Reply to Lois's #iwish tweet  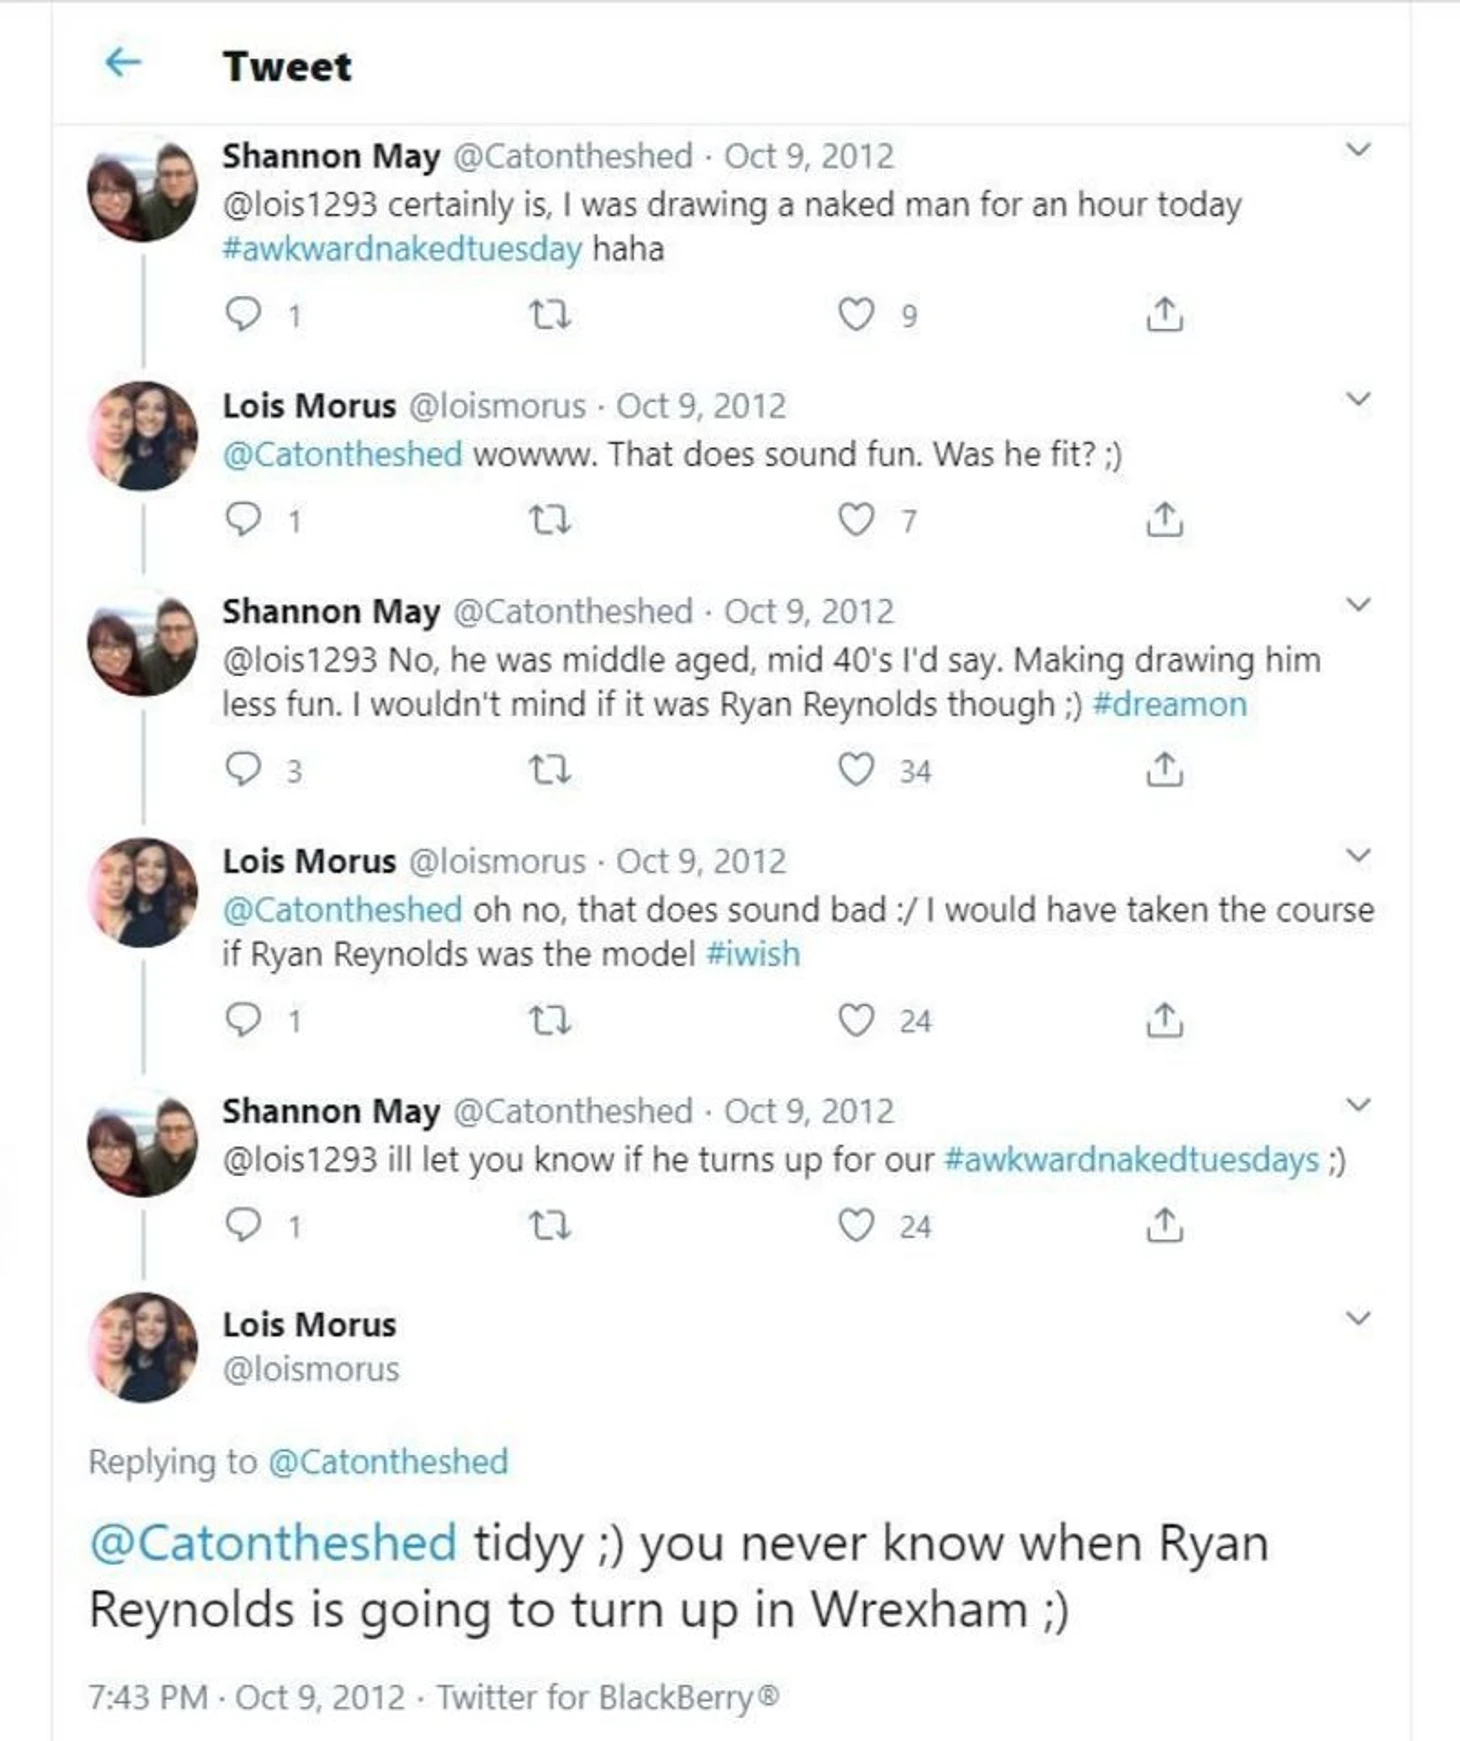click(x=243, y=1021)
